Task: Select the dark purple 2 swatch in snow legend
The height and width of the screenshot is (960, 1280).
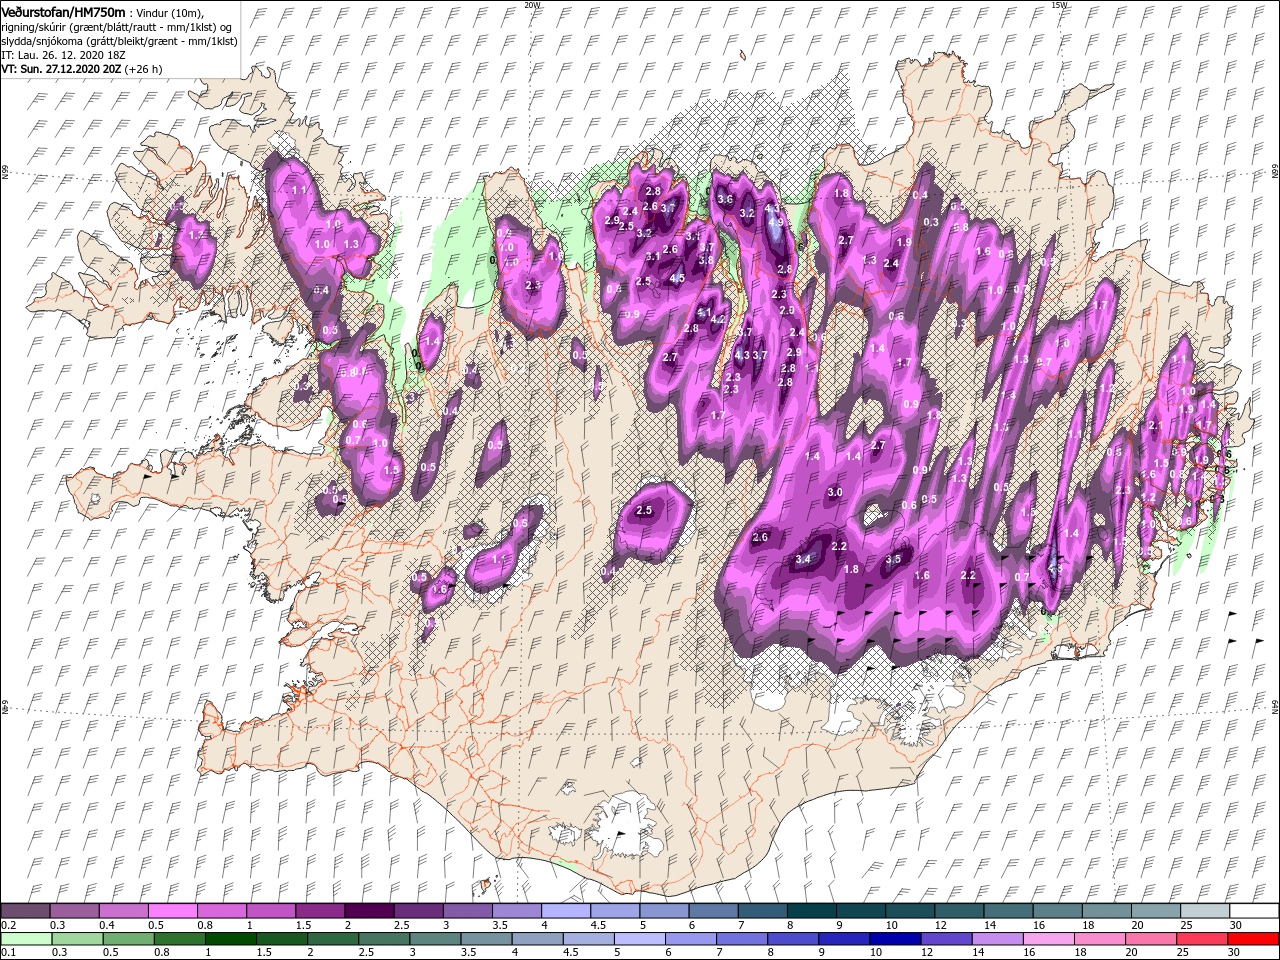Action: pos(368,911)
